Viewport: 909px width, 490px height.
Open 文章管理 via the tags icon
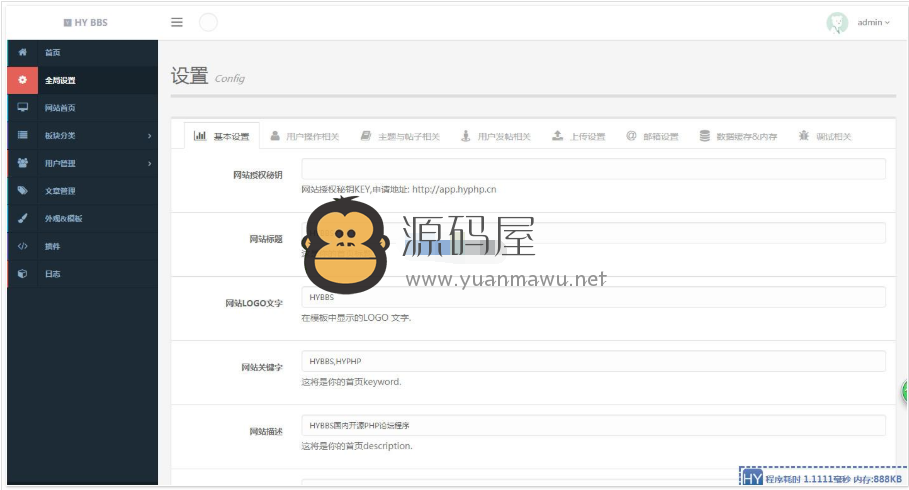tap(23, 190)
